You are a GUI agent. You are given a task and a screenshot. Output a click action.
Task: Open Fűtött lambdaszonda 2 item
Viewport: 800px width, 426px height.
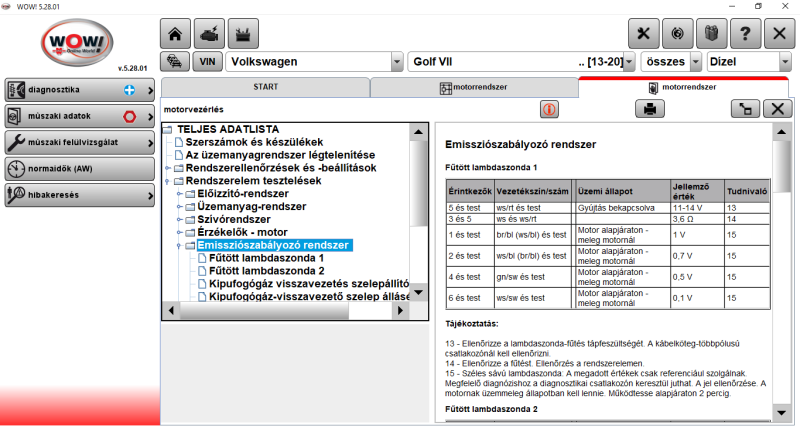[266, 271]
